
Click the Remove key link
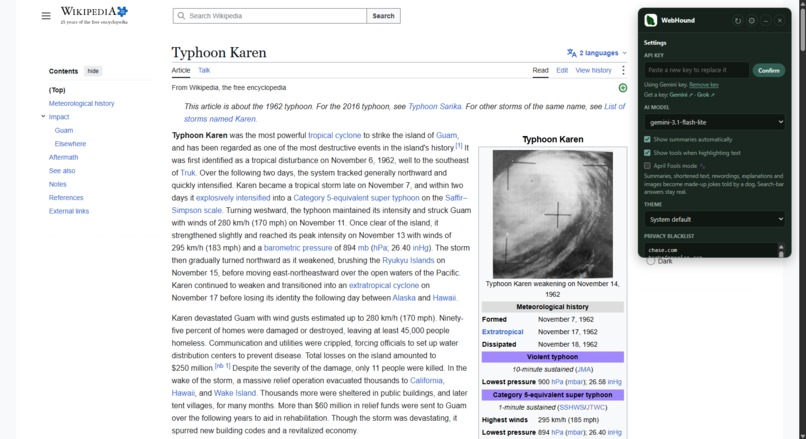click(x=704, y=85)
